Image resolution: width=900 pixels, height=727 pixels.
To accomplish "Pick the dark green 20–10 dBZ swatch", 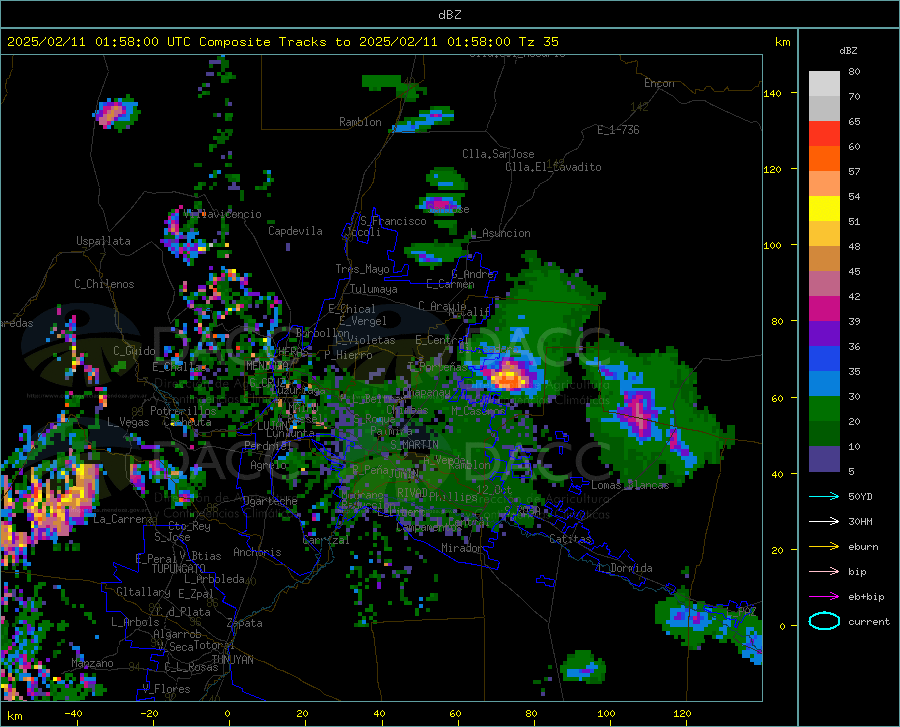I will click(824, 434).
